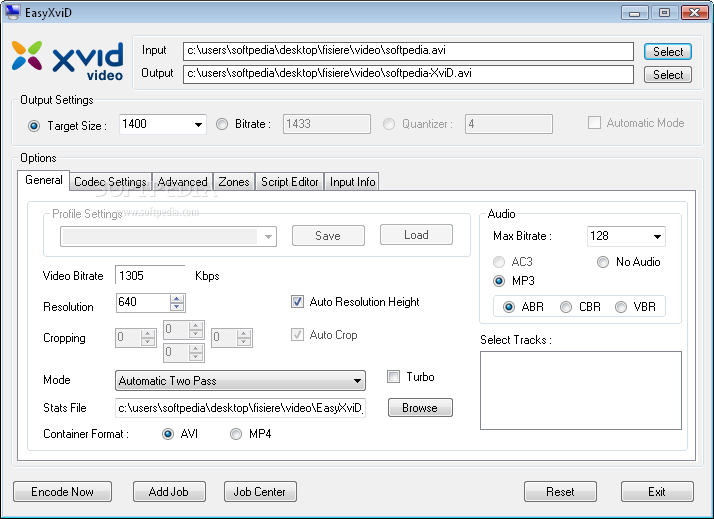Click the Browse button for Stats File
The width and height of the screenshot is (714, 519).
click(420, 407)
